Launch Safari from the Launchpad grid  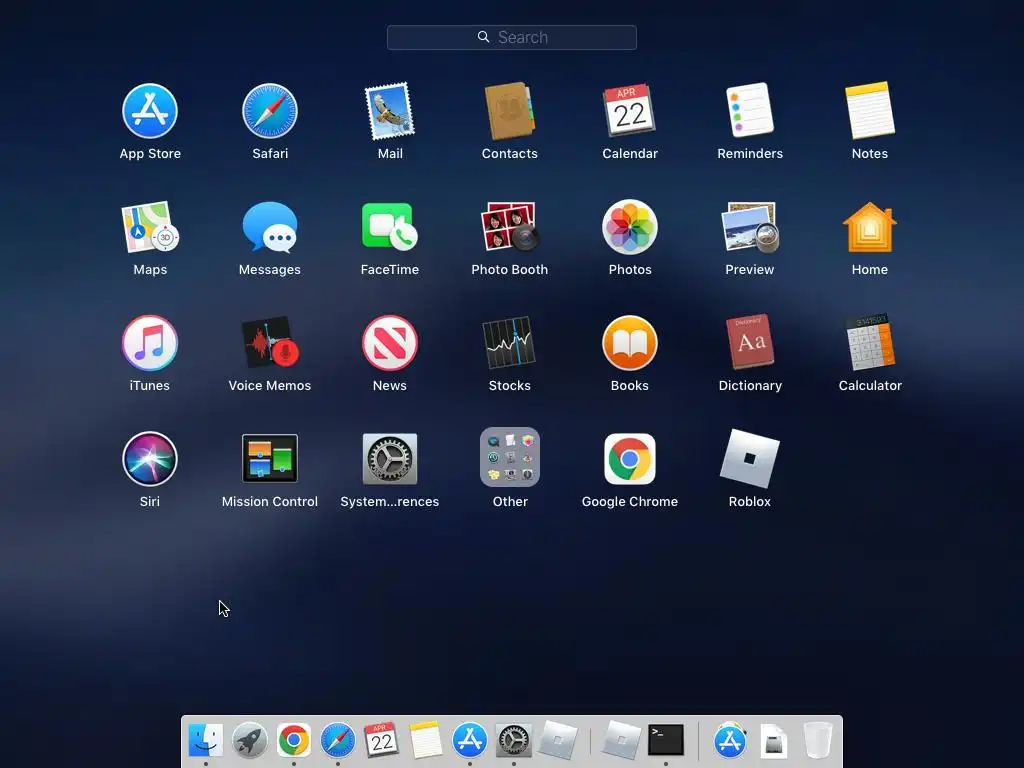coord(270,111)
